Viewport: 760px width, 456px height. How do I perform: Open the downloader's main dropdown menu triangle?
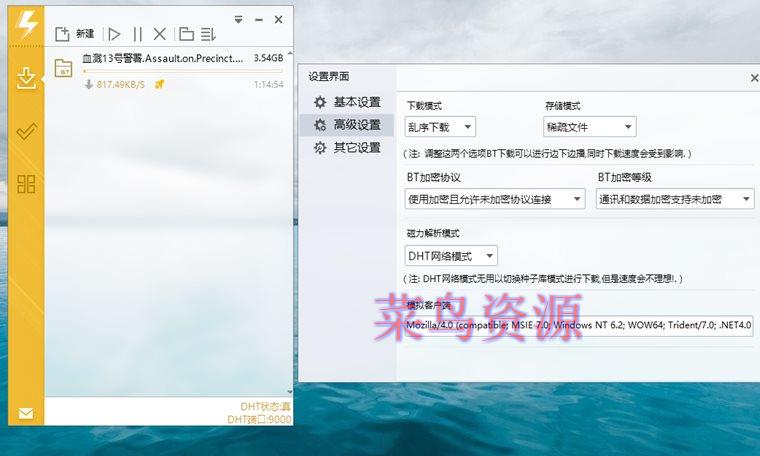pyautogui.click(x=238, y=19)
